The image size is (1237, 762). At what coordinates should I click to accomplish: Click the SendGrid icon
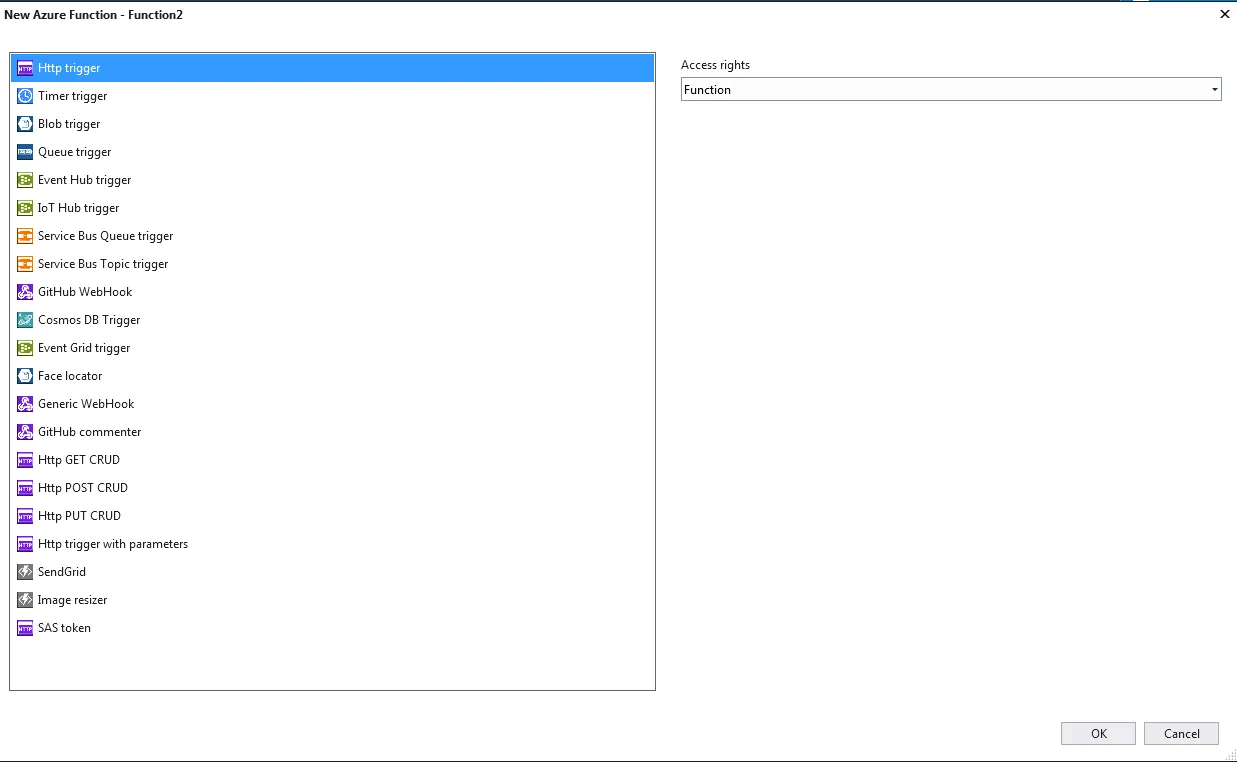point(25,572)
